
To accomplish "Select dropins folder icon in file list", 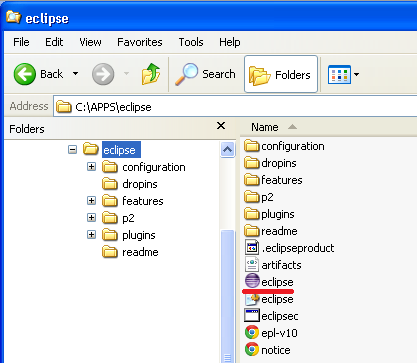I will pyautogui.click(x=252, y=163).
